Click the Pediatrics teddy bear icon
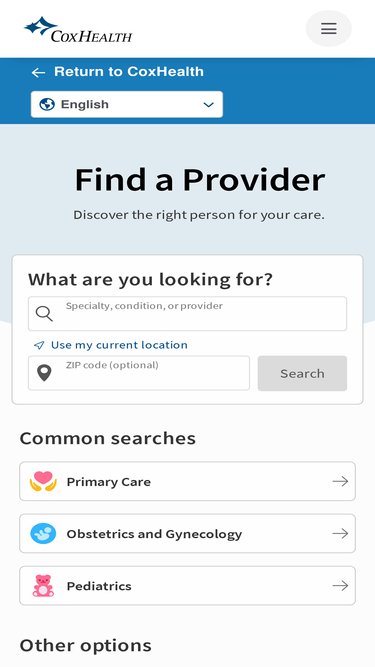The height and width of the screenshot is (667, 375). click(x=43, y=586)
